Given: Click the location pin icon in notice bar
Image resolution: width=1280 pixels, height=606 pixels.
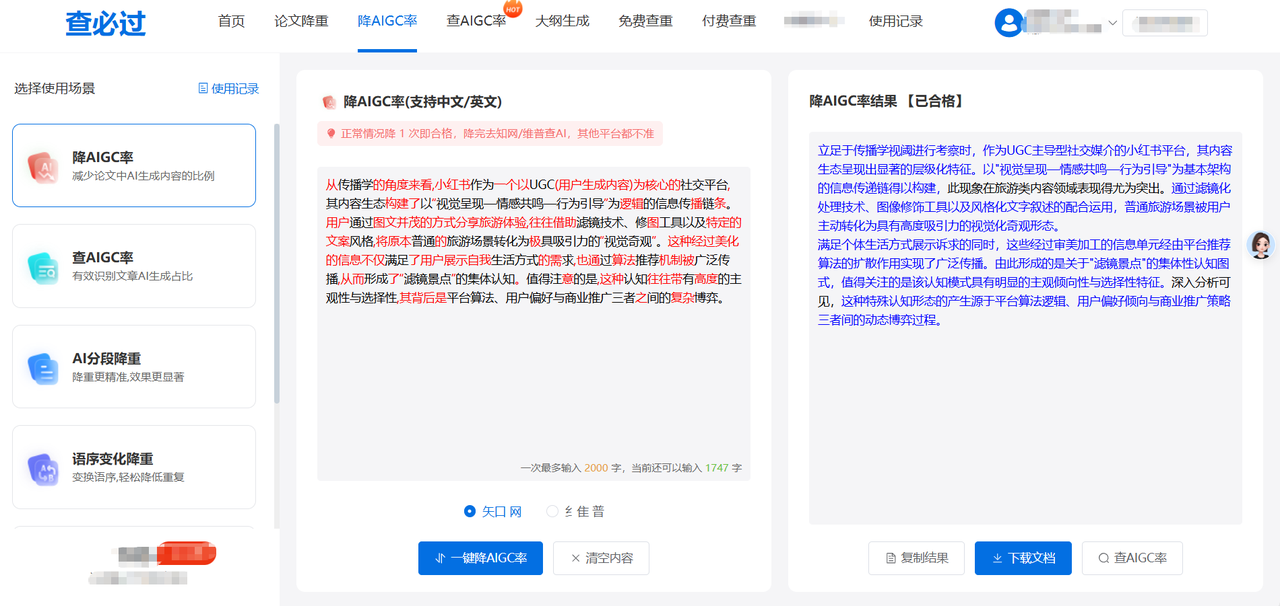Looking at the screenshot, I should click(331, 133).
